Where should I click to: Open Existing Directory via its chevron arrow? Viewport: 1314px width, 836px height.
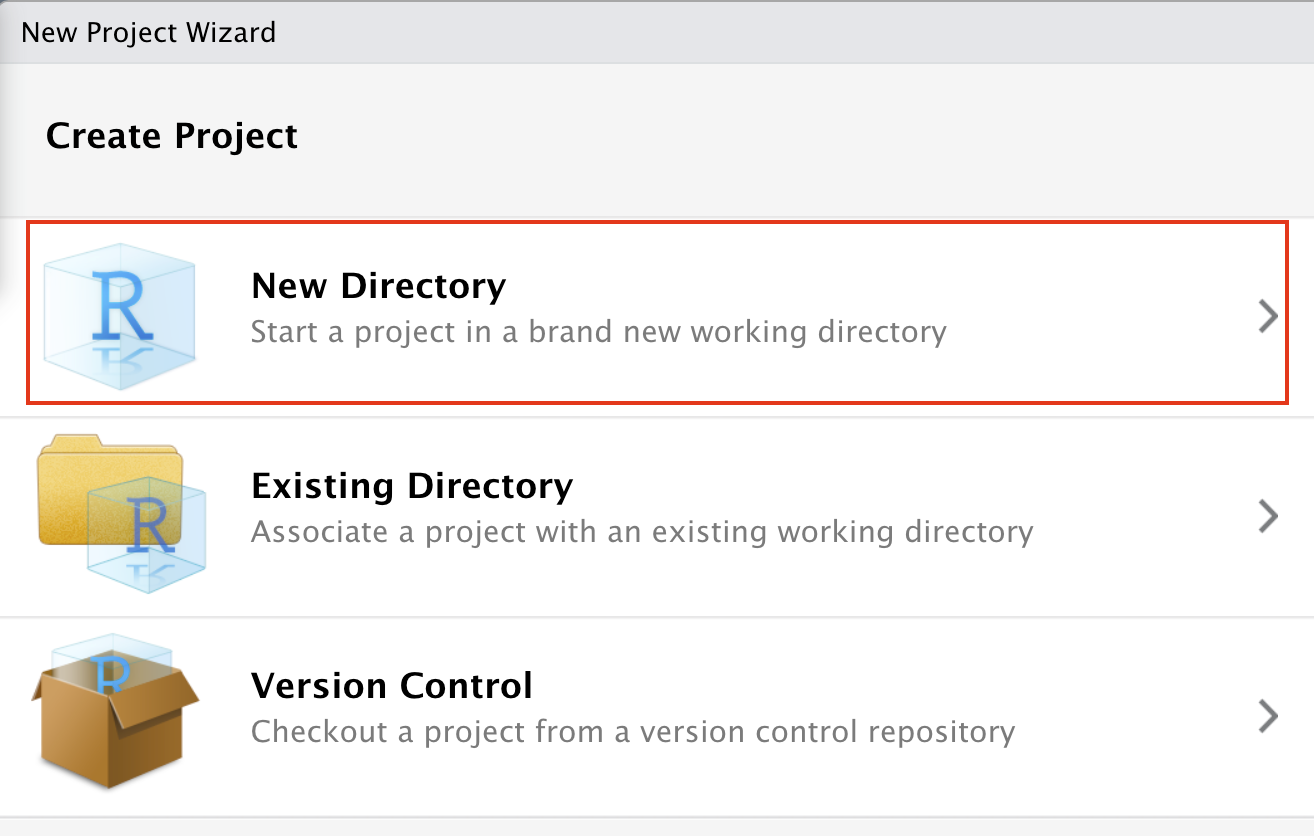pos(1268,516)
